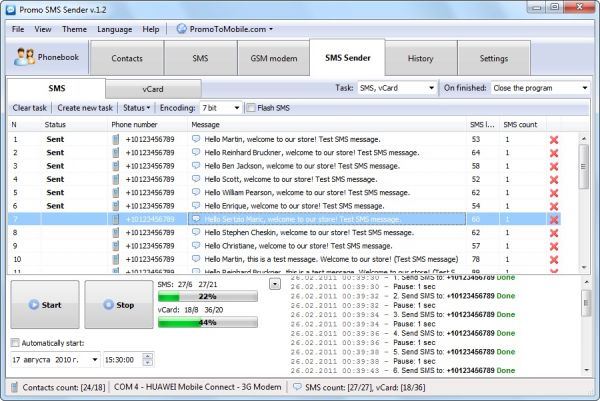Viewport: 600px width, 401px height.
Task: Increase auto-start time with spinner up arrow
Action: point(148,356)
